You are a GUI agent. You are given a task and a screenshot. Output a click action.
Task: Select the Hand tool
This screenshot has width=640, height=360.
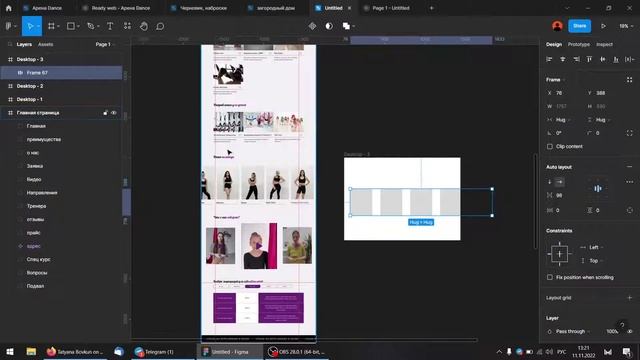click(x=144, y=26)
